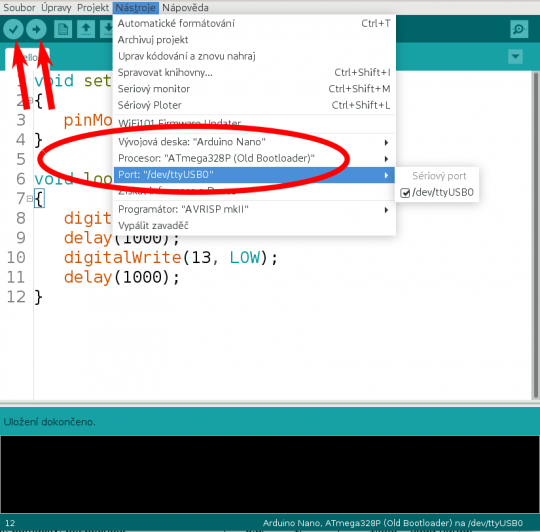Click board info in the bottom status bar
540x532 pixels.
coord(392,523)
